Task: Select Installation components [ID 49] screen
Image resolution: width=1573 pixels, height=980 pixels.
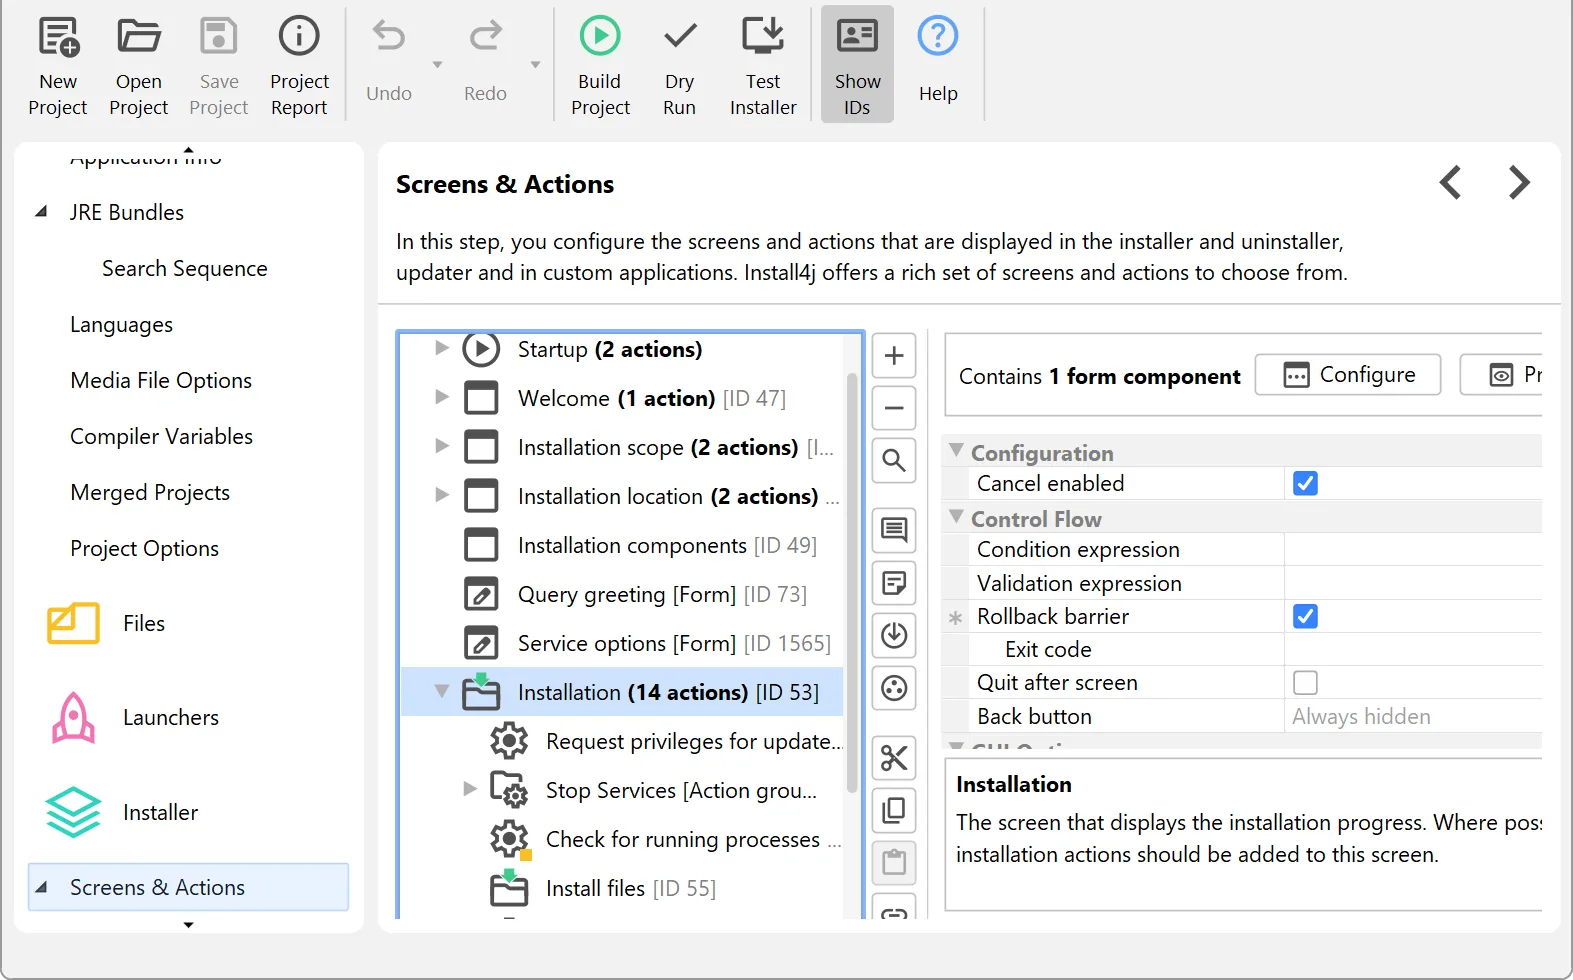Action: (x=667, y=545)
